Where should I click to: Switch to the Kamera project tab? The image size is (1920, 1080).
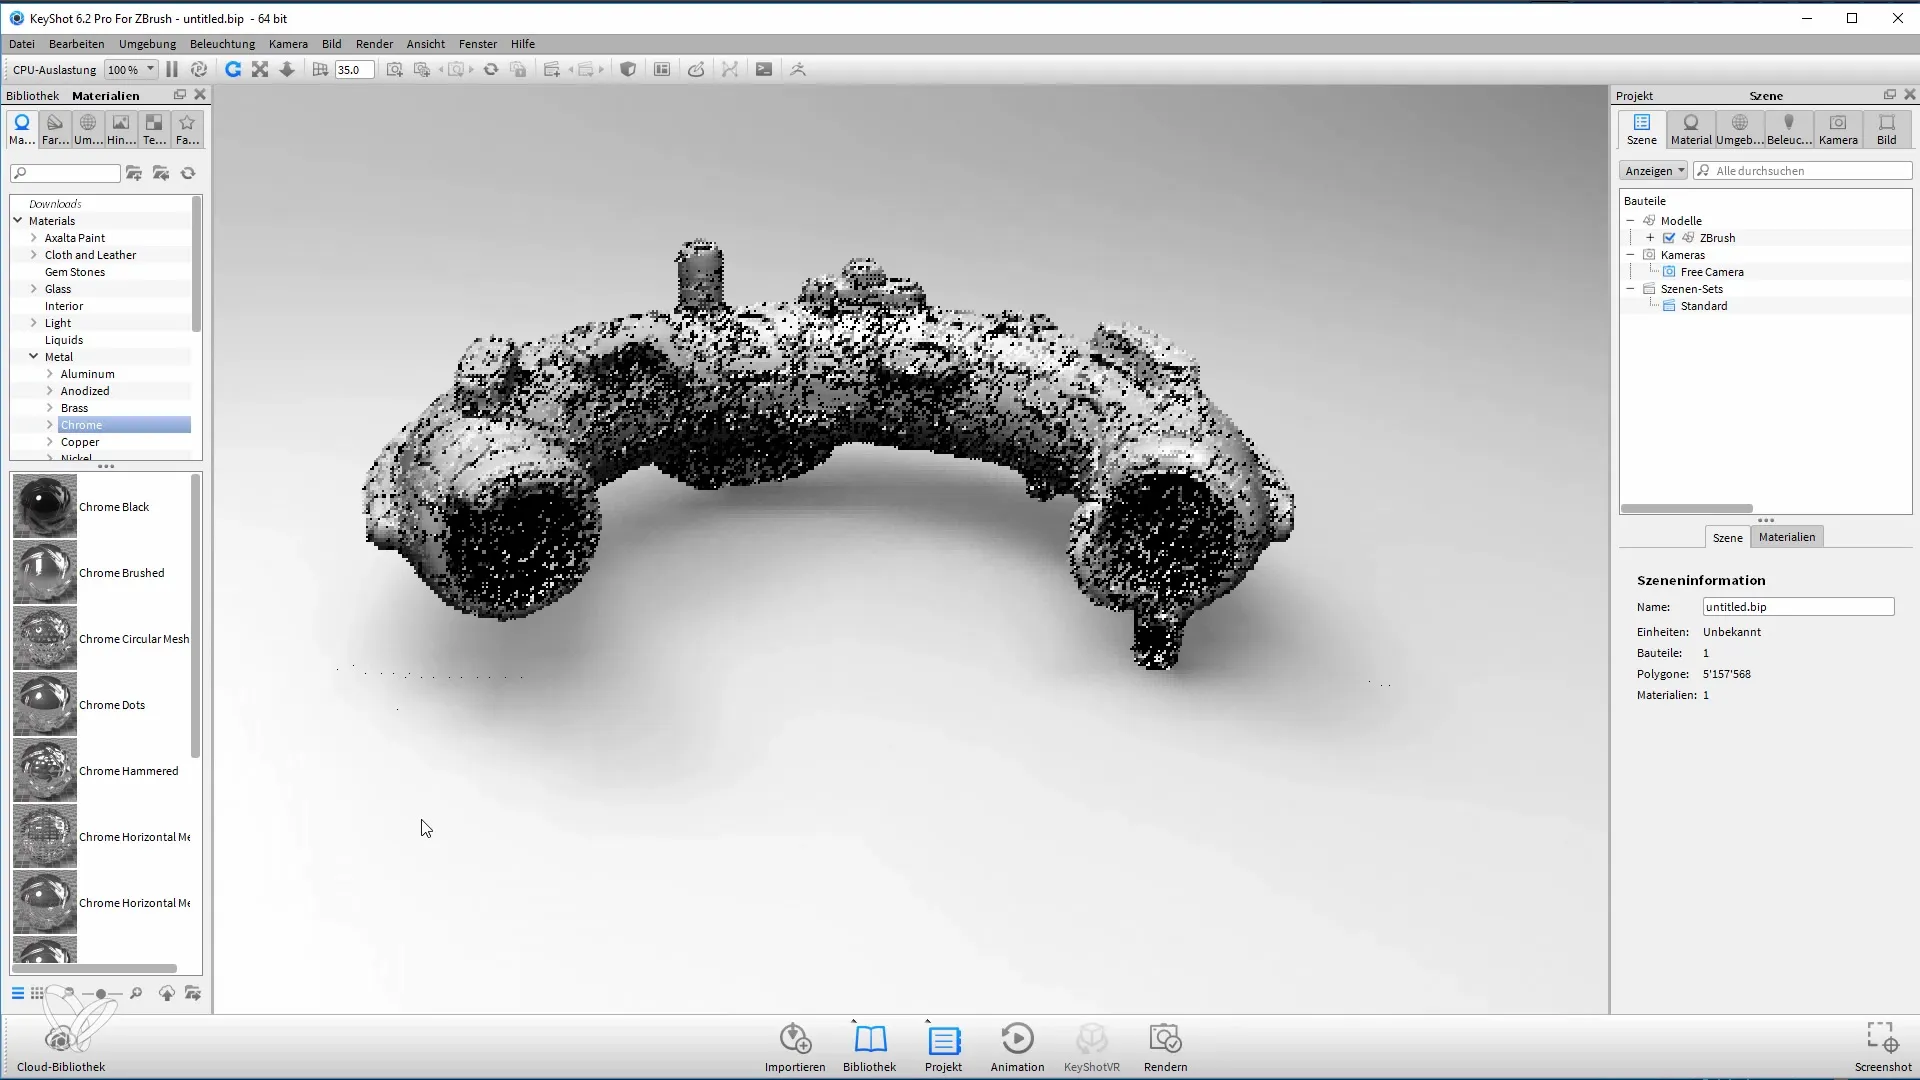click(1838, 130)
